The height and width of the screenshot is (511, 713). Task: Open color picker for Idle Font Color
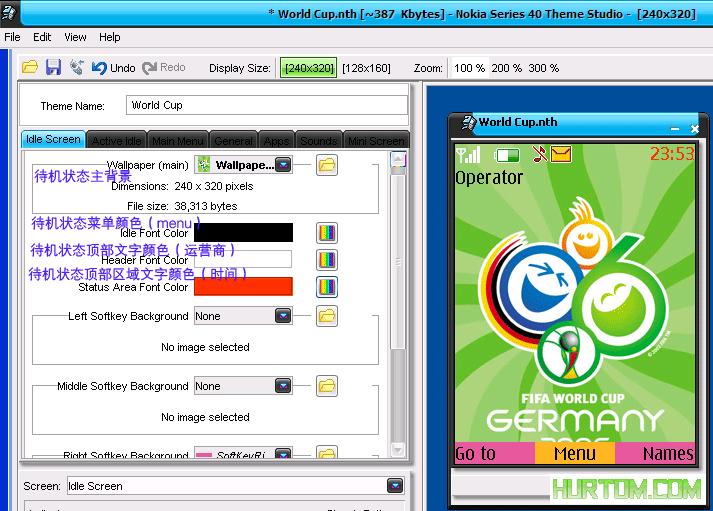point(327,233)
